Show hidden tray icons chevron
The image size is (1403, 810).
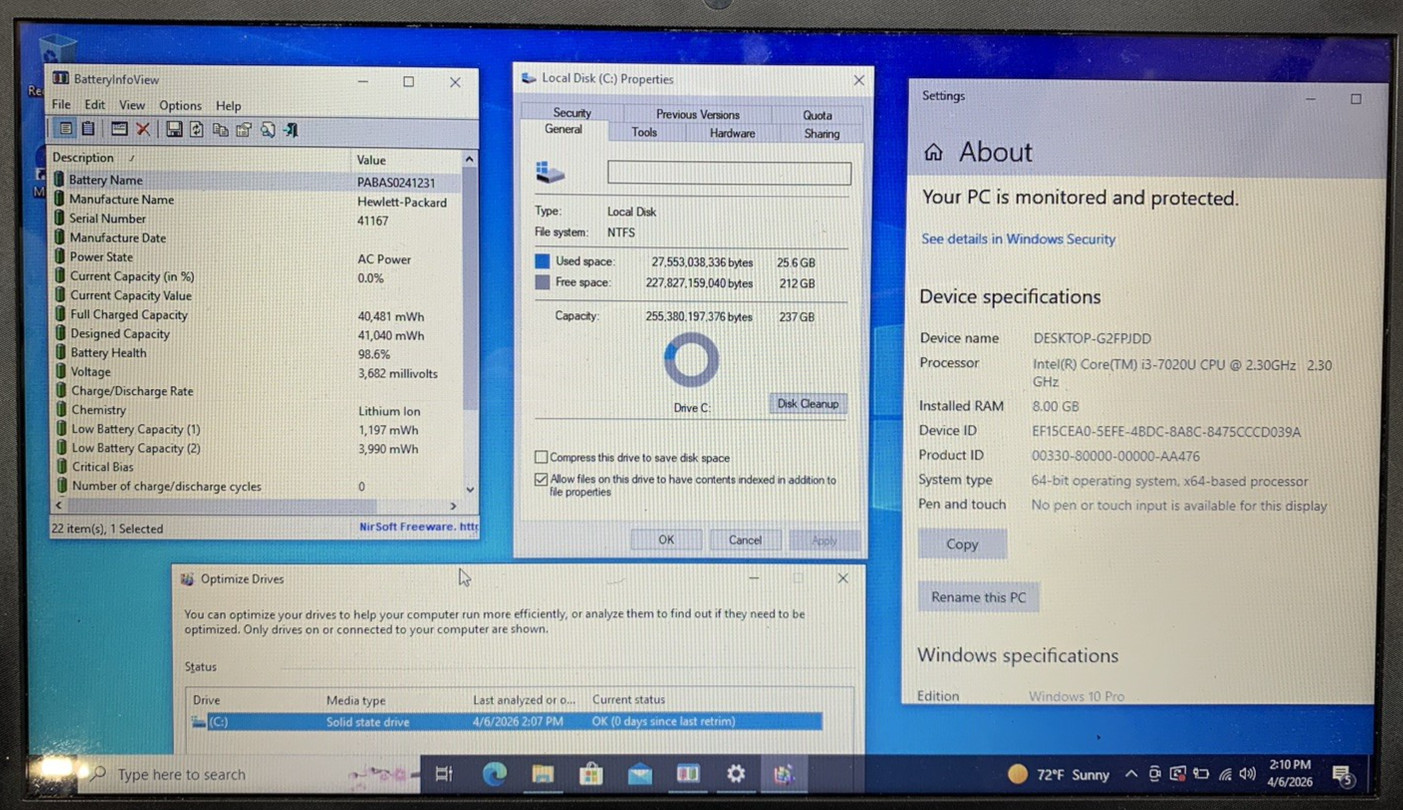[1131, 774]
